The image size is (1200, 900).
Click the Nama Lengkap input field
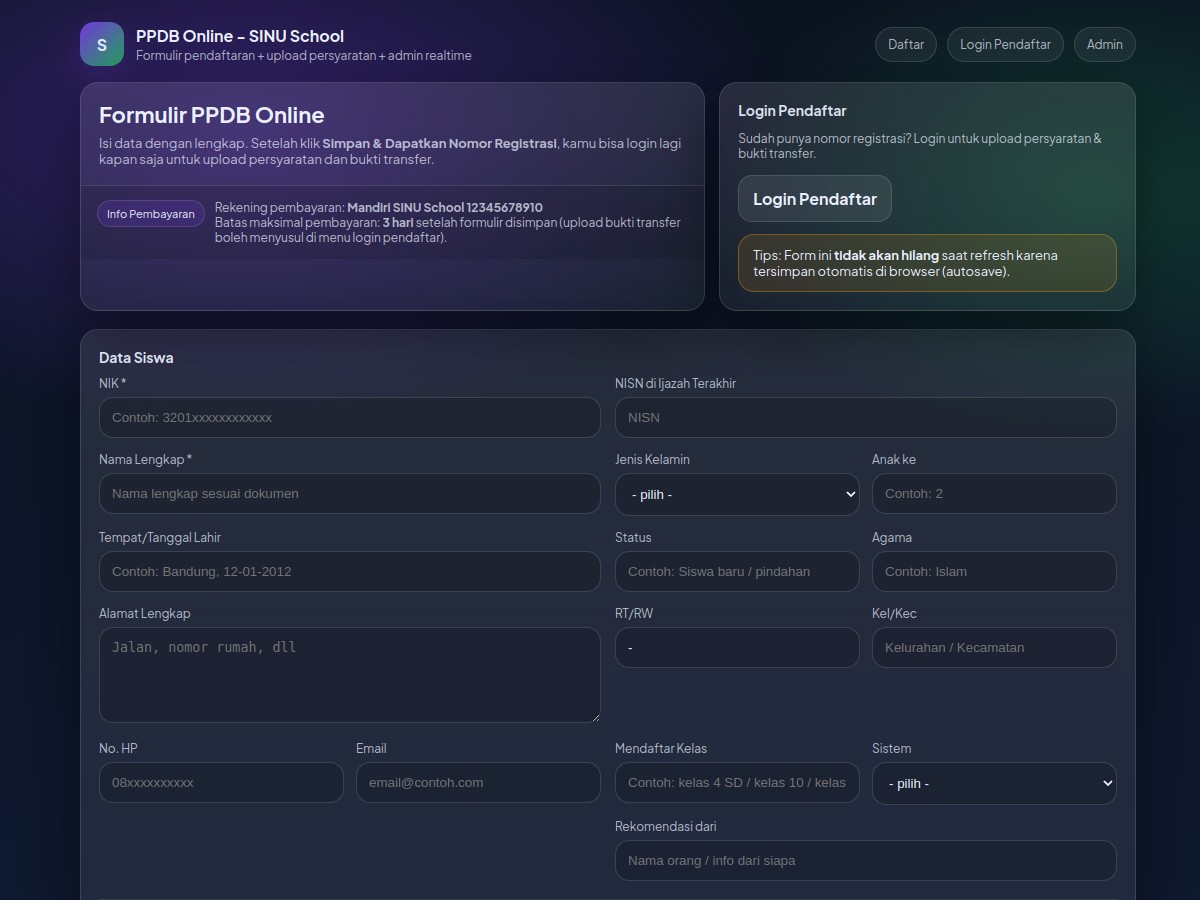[350, 493]
